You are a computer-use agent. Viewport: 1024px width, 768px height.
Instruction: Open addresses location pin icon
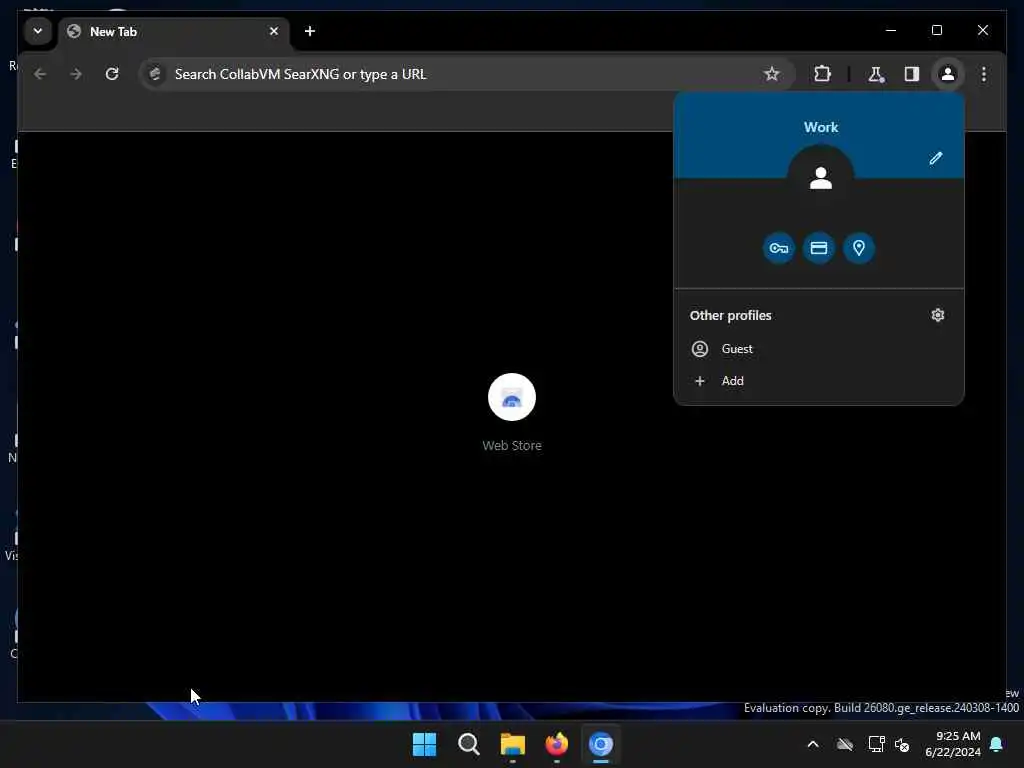click(x=859, y=248)
